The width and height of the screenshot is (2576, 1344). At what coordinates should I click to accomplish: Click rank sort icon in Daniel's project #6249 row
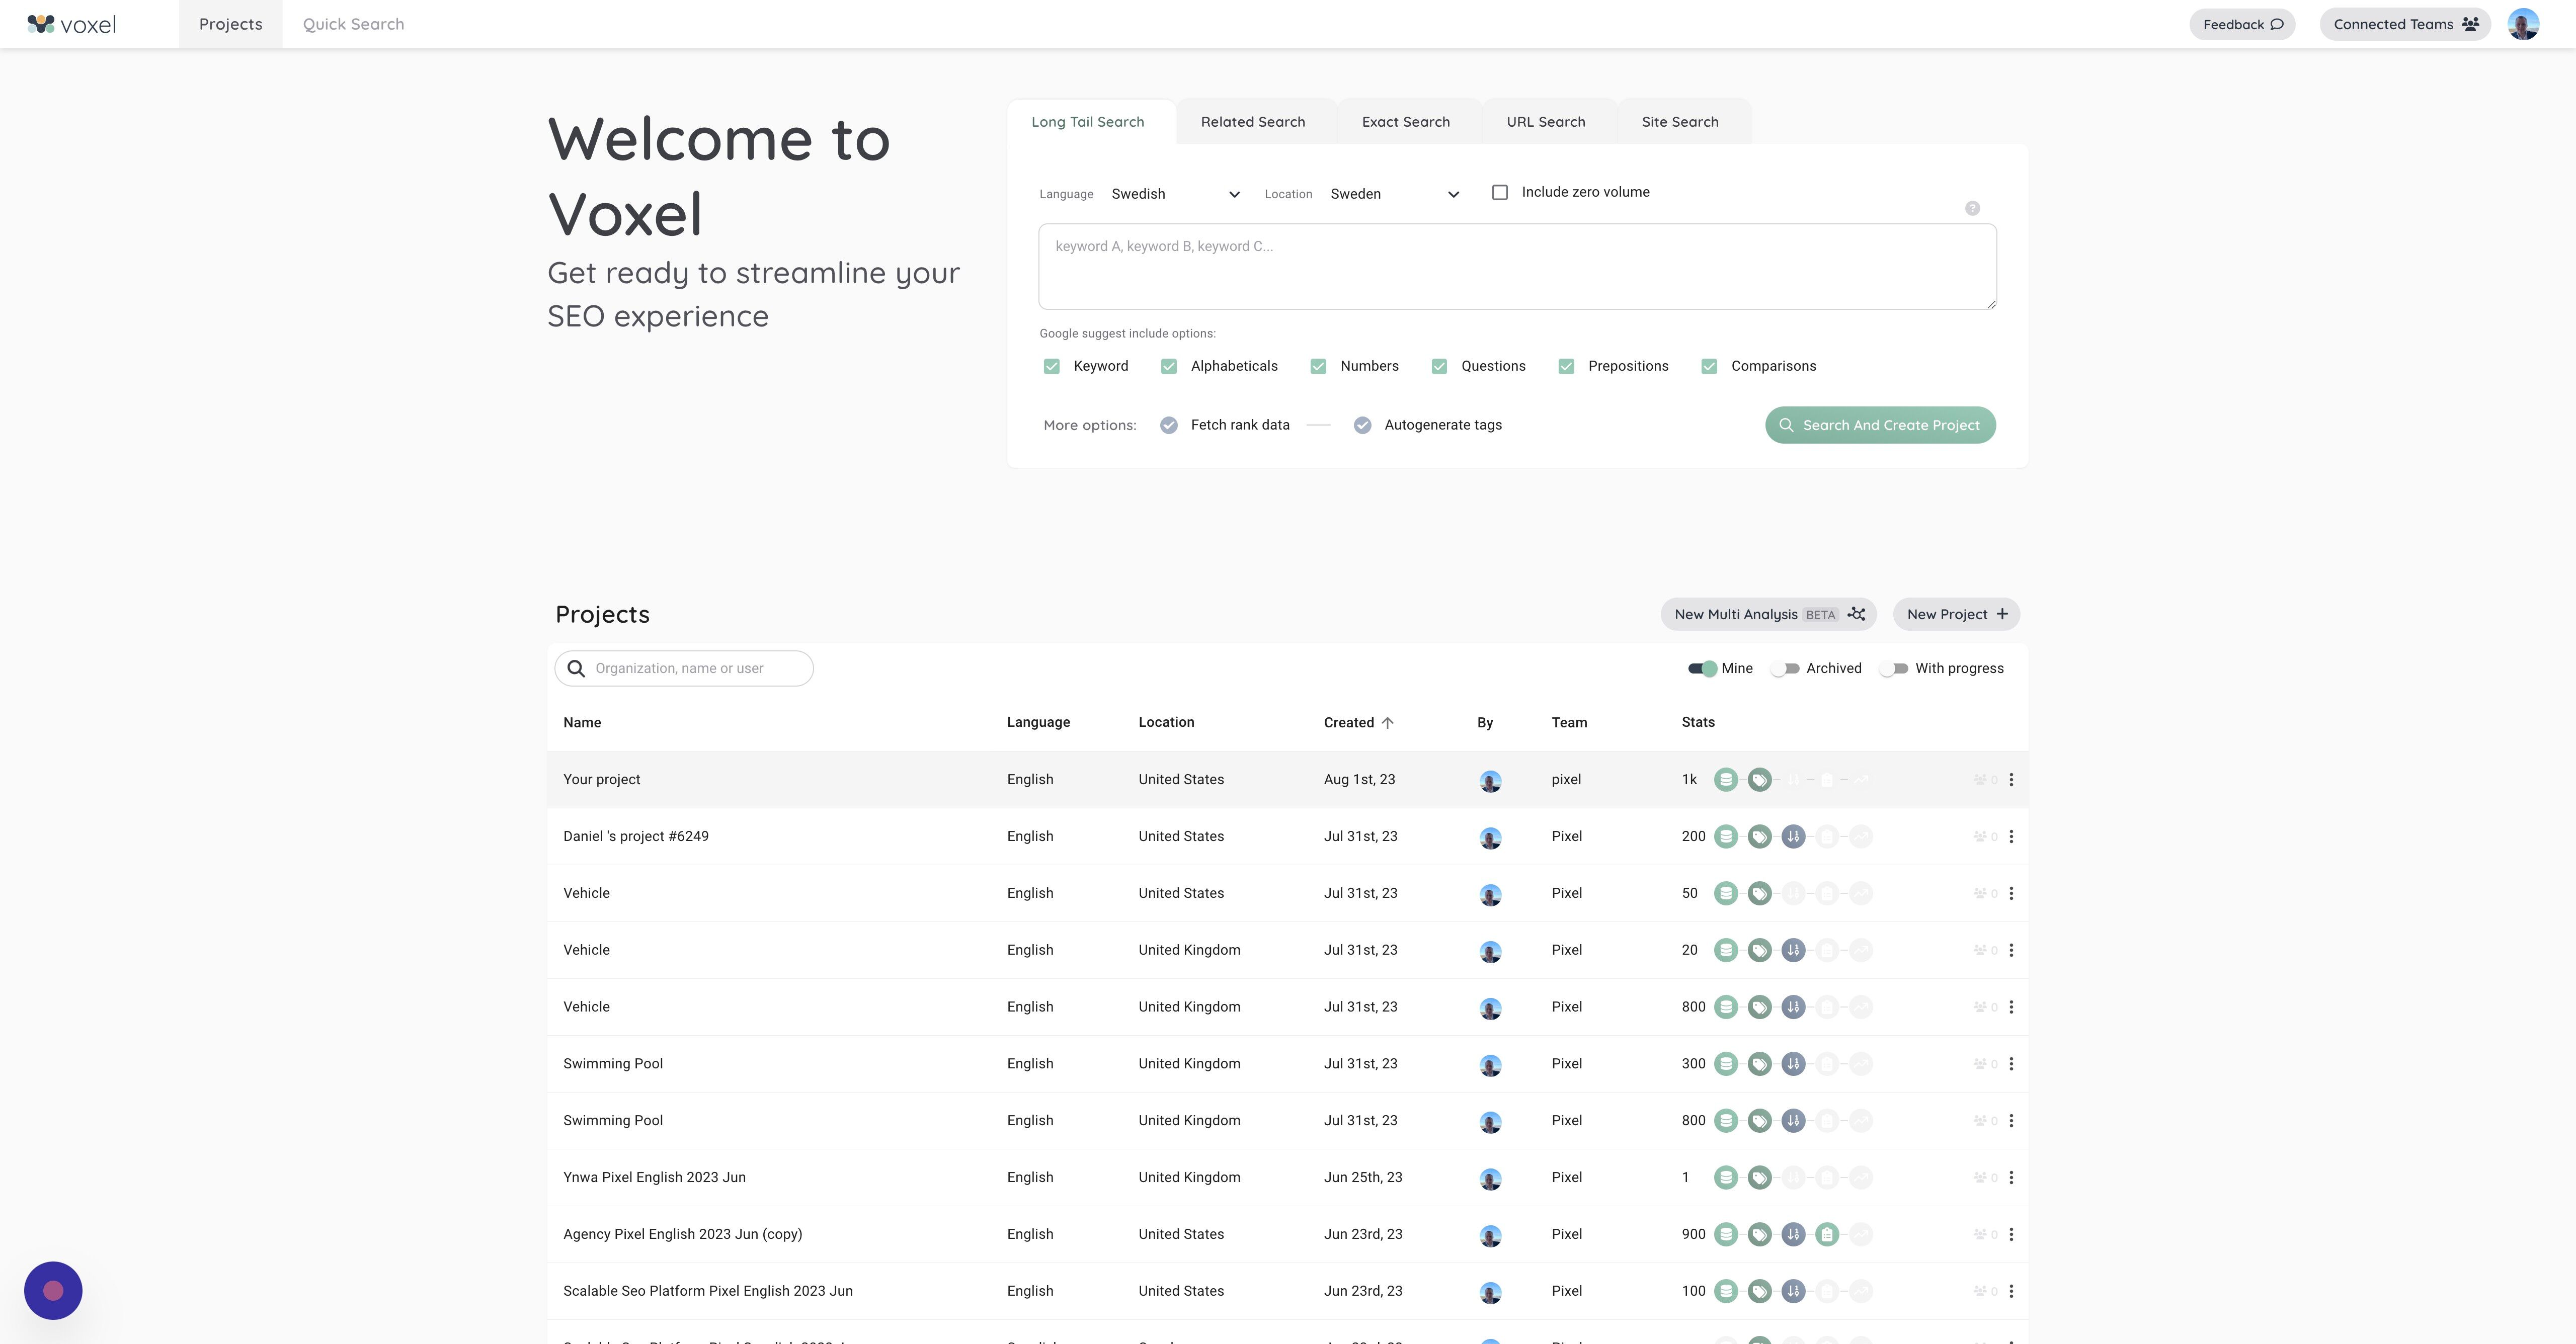click(x=1793, y=836)
